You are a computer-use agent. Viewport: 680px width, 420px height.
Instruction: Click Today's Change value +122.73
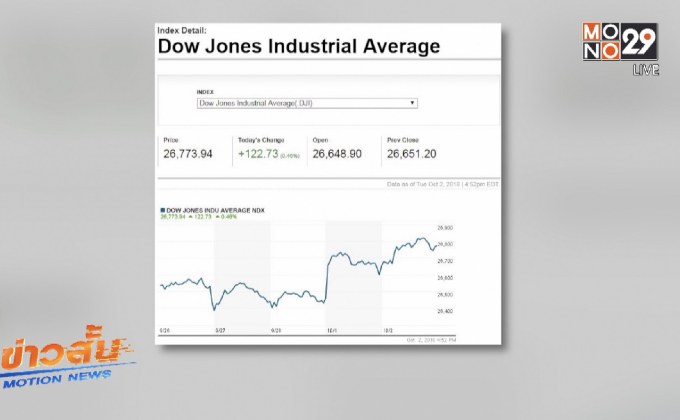(261, 154)
